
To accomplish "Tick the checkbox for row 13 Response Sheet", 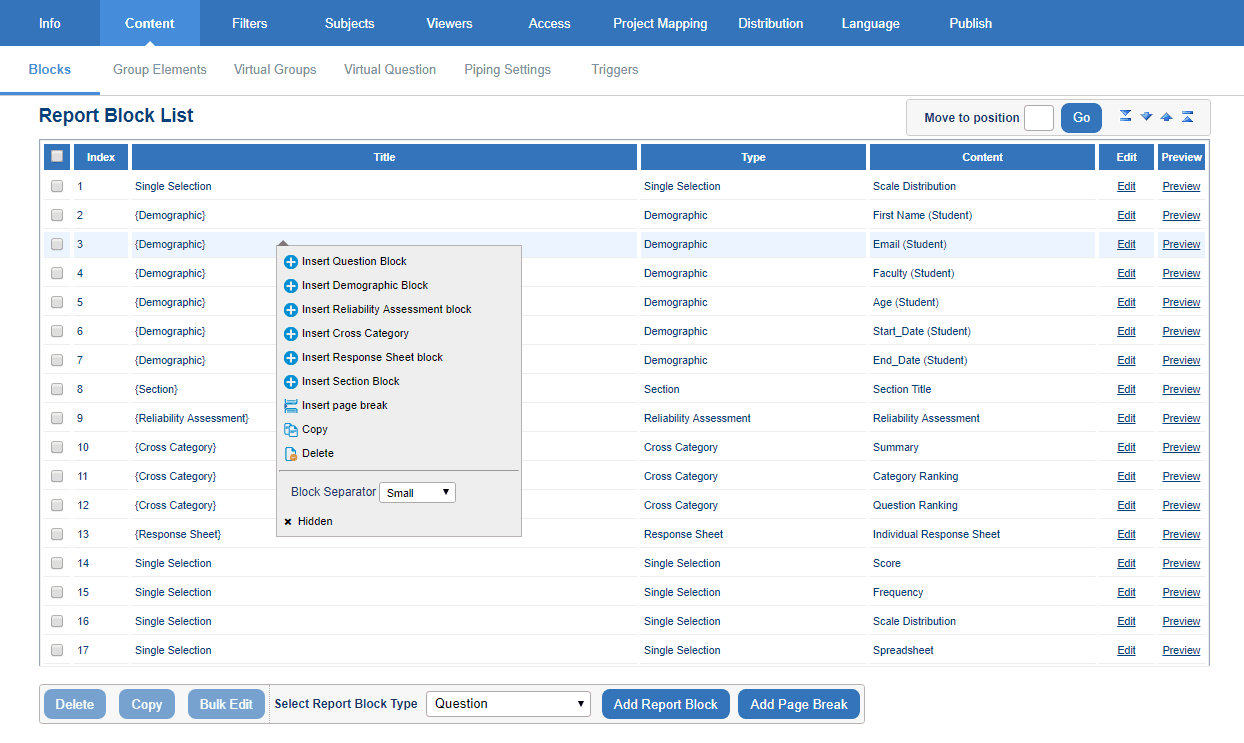I will point(57,534).
